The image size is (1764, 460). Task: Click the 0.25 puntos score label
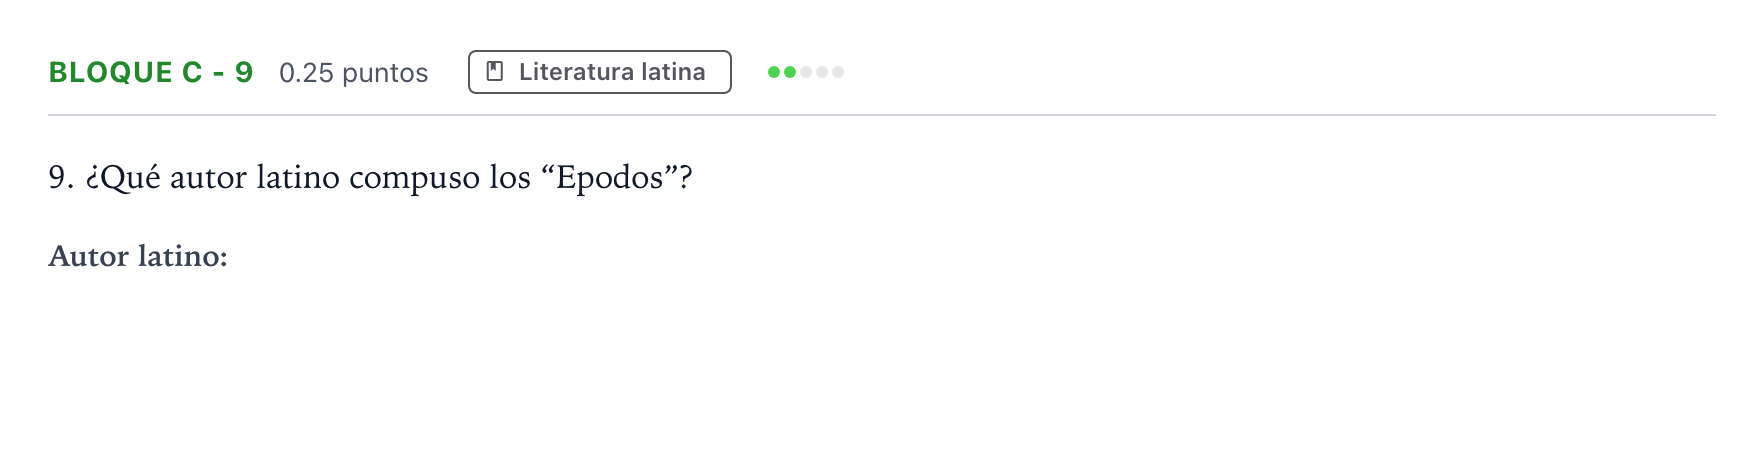354,73
